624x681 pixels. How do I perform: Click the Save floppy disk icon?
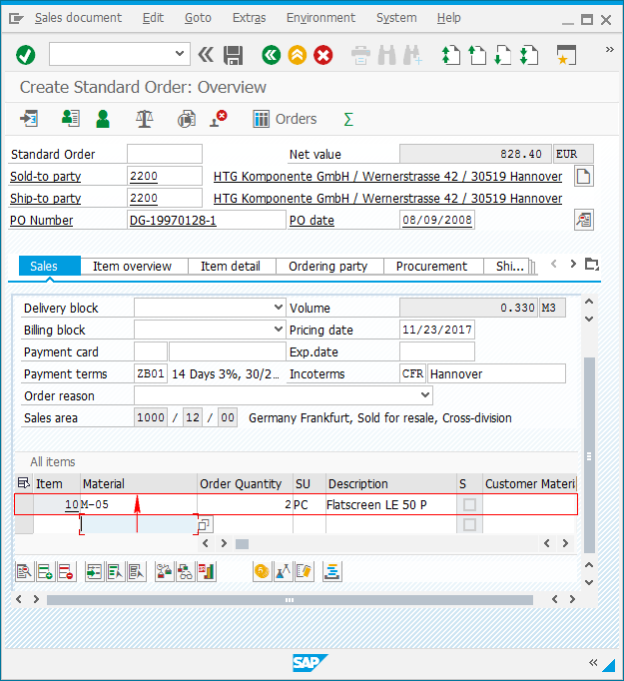click(233, 55)
